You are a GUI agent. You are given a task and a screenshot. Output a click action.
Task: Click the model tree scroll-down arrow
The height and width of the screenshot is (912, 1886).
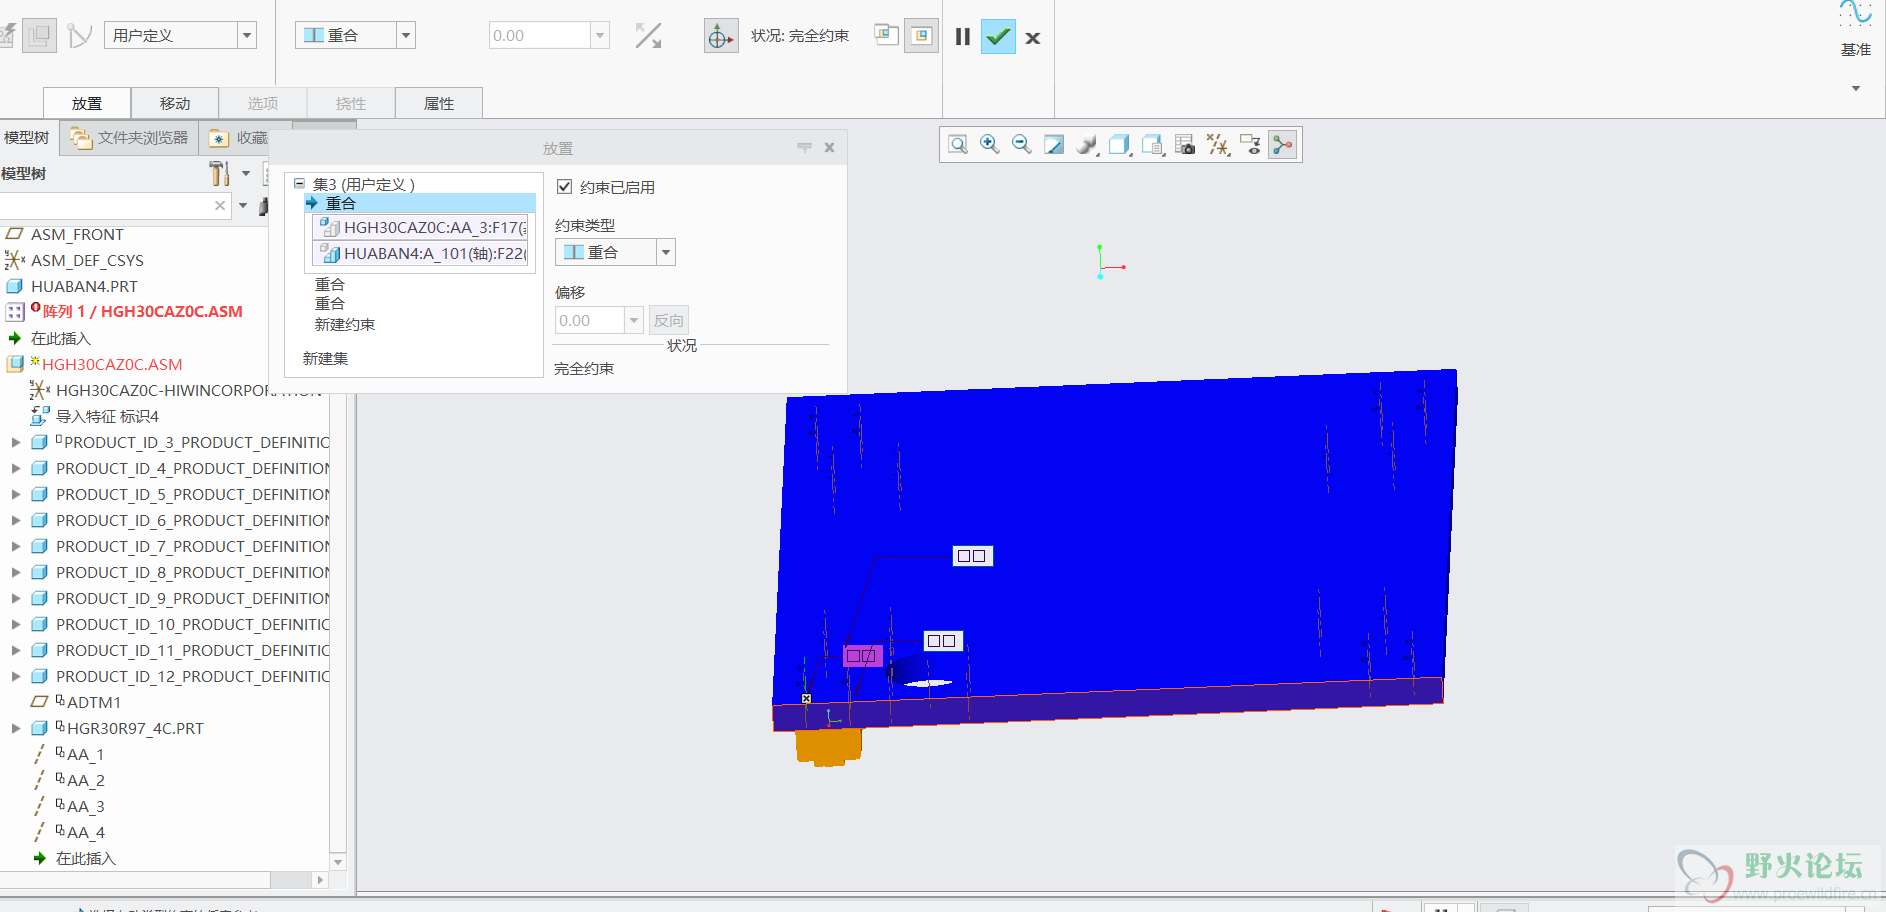(338, 862)
